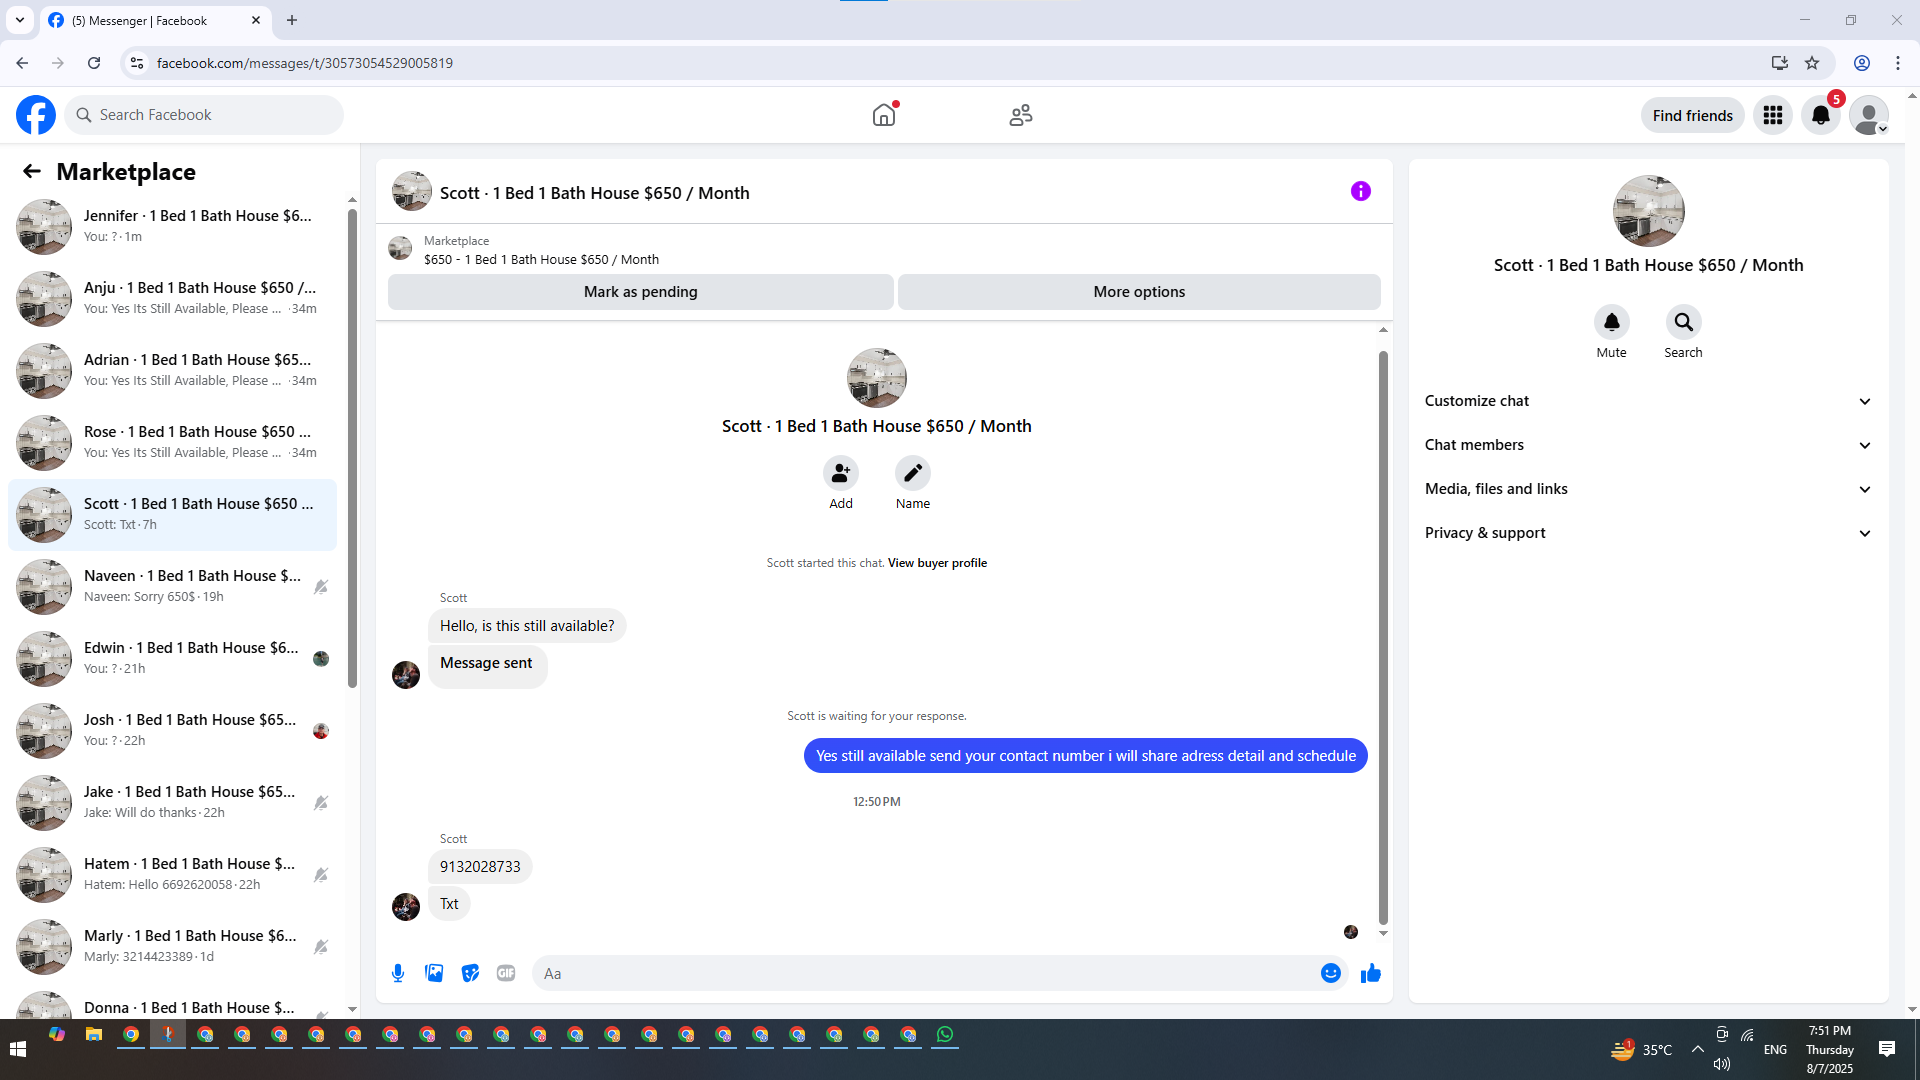
Task: Open Rose's Marketplace conversation
Action: (x=173, y=442)
